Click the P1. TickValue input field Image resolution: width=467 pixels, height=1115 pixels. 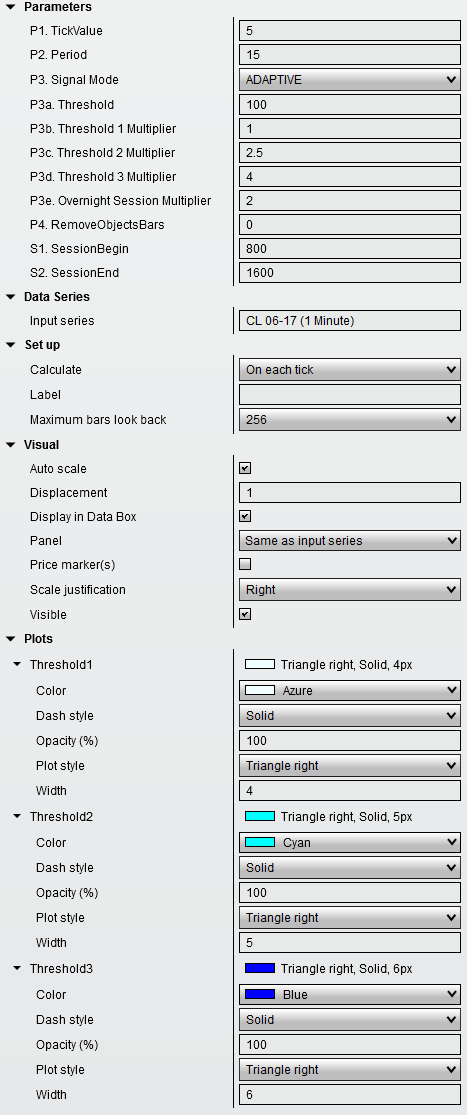pos(350,31)
